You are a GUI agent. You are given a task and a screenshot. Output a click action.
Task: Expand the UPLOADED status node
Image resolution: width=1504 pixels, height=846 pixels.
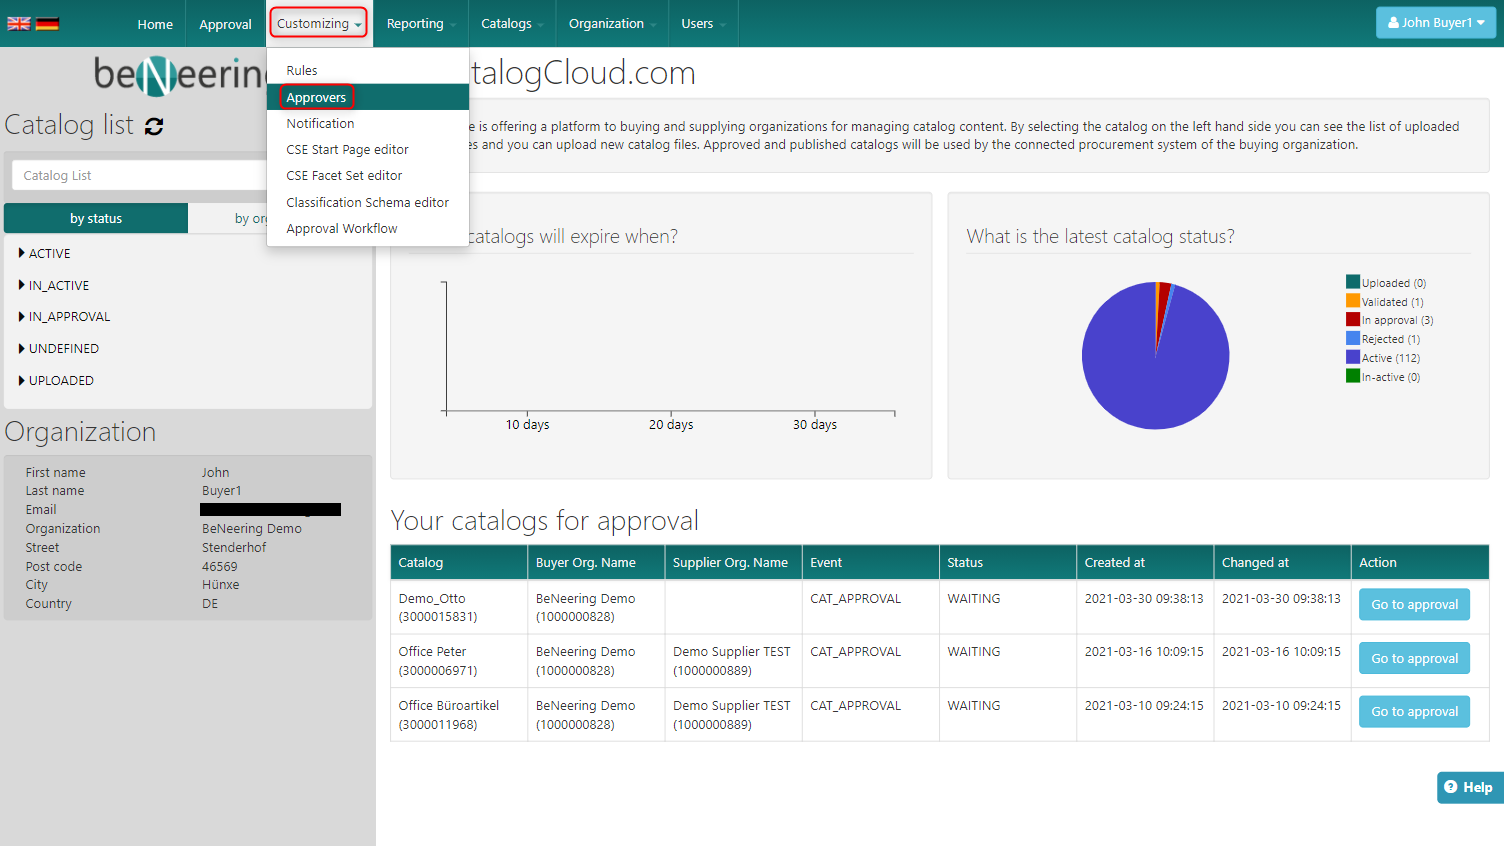point(22,380)
